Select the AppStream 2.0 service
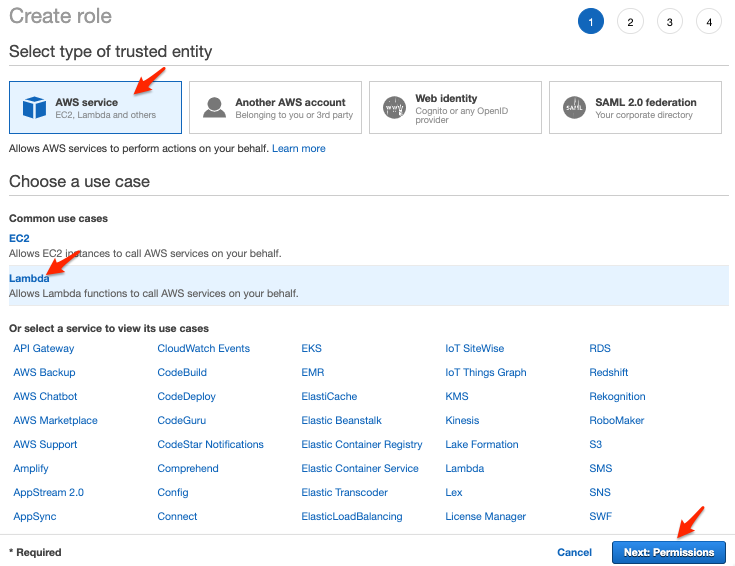Image resolution: width=735 pixels, height=566 pixels. 48,492
